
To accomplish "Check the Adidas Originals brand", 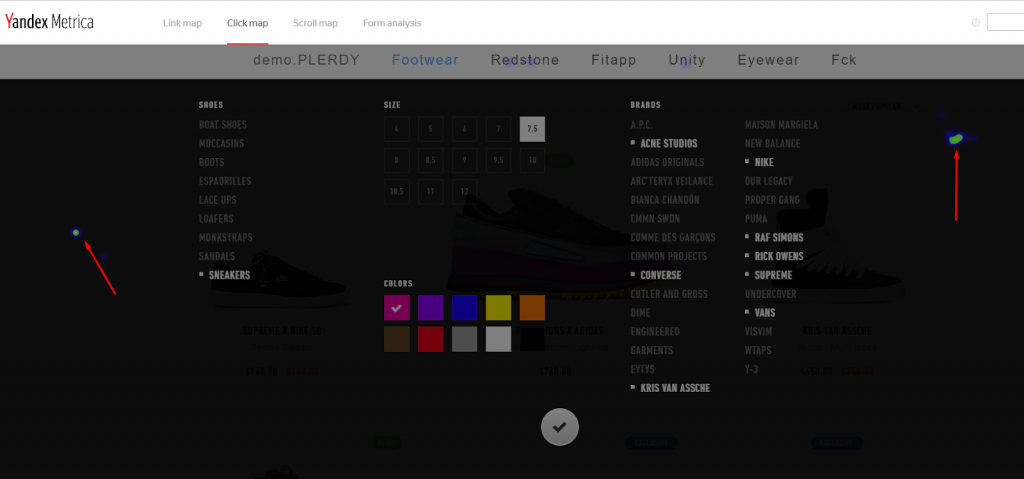I will [667, 162].
